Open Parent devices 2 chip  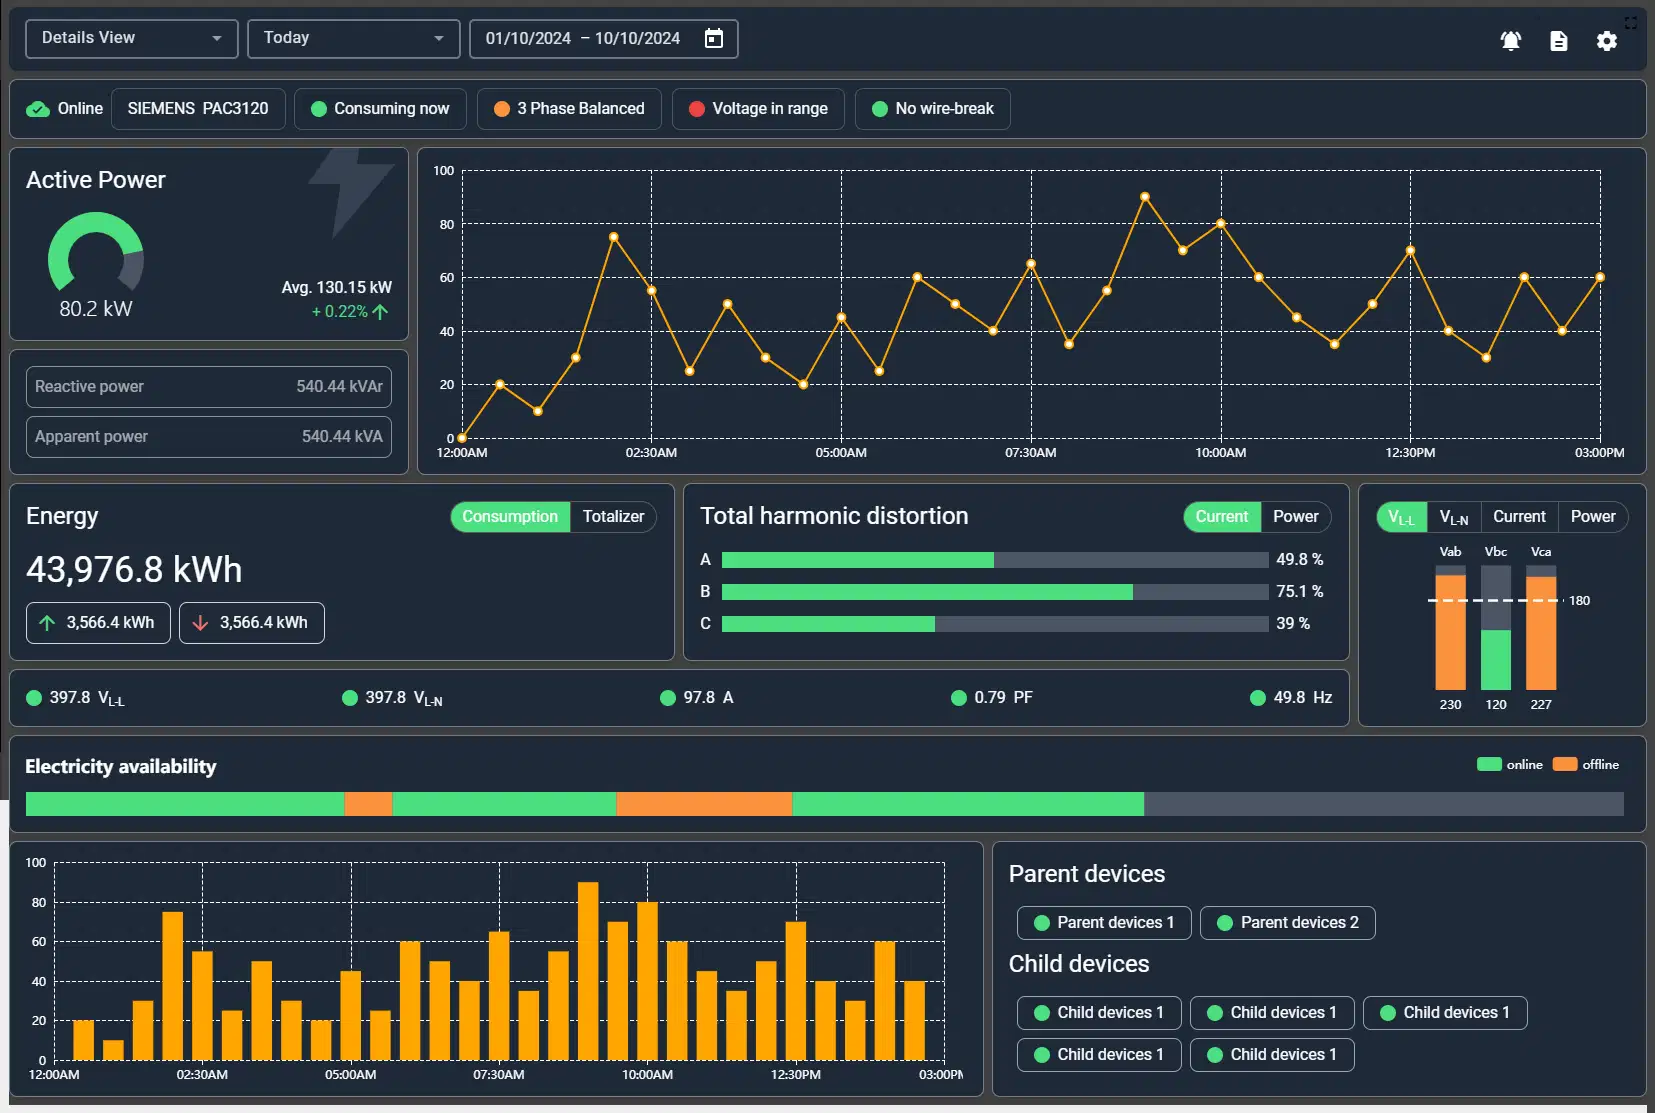coord(1287,923)
